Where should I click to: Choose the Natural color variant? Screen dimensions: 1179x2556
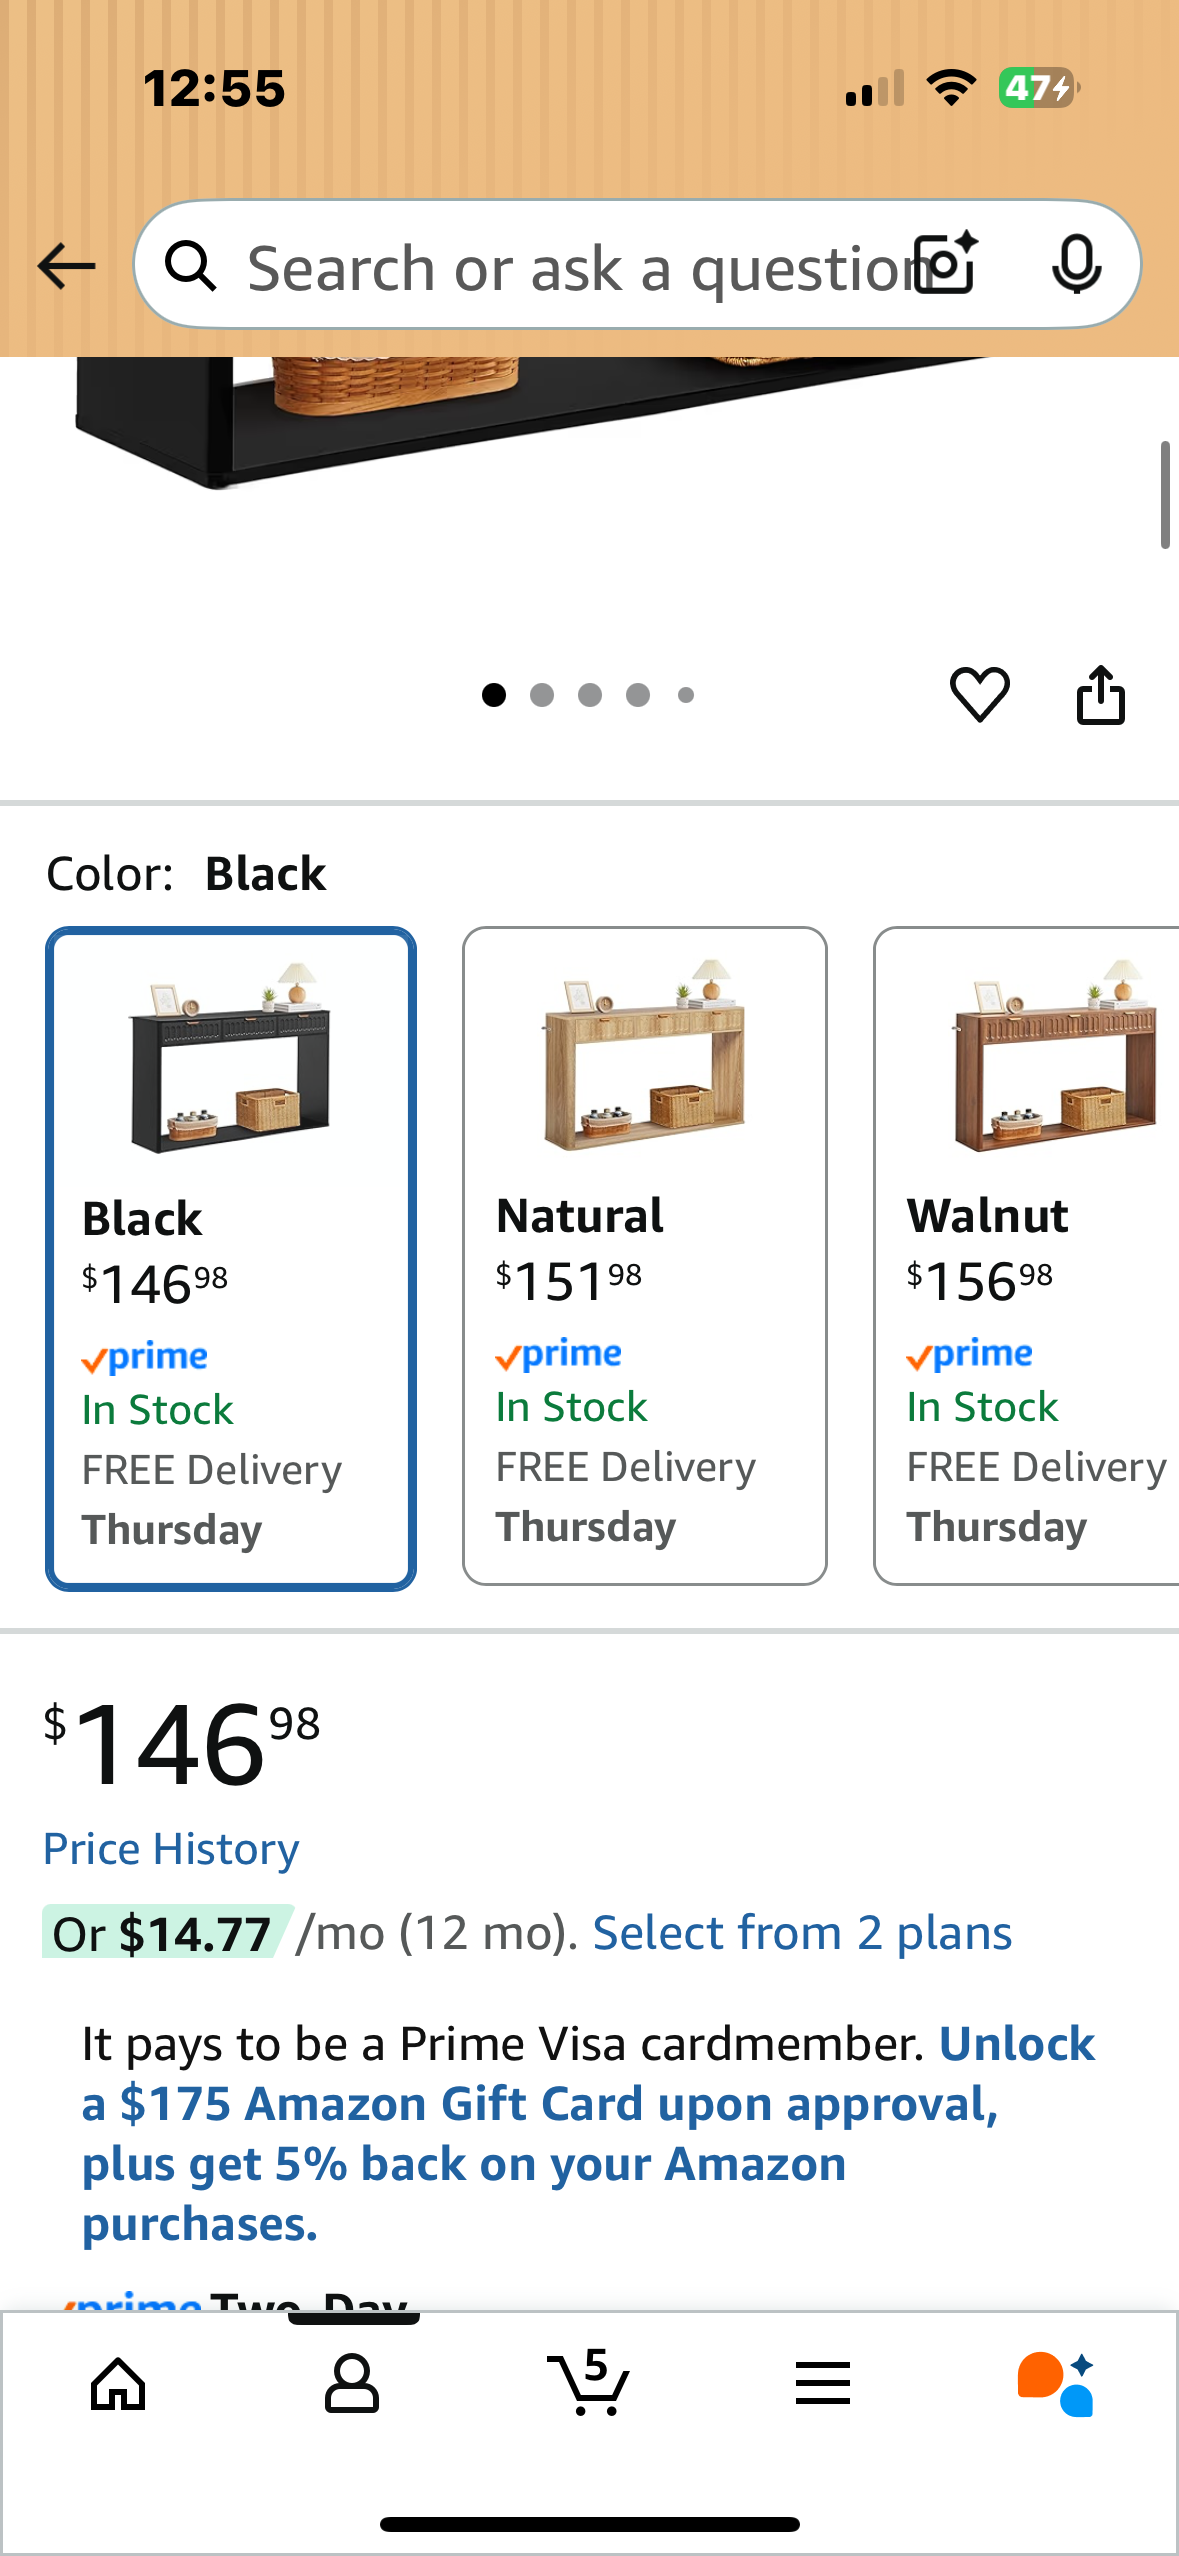coord(645,1256)
